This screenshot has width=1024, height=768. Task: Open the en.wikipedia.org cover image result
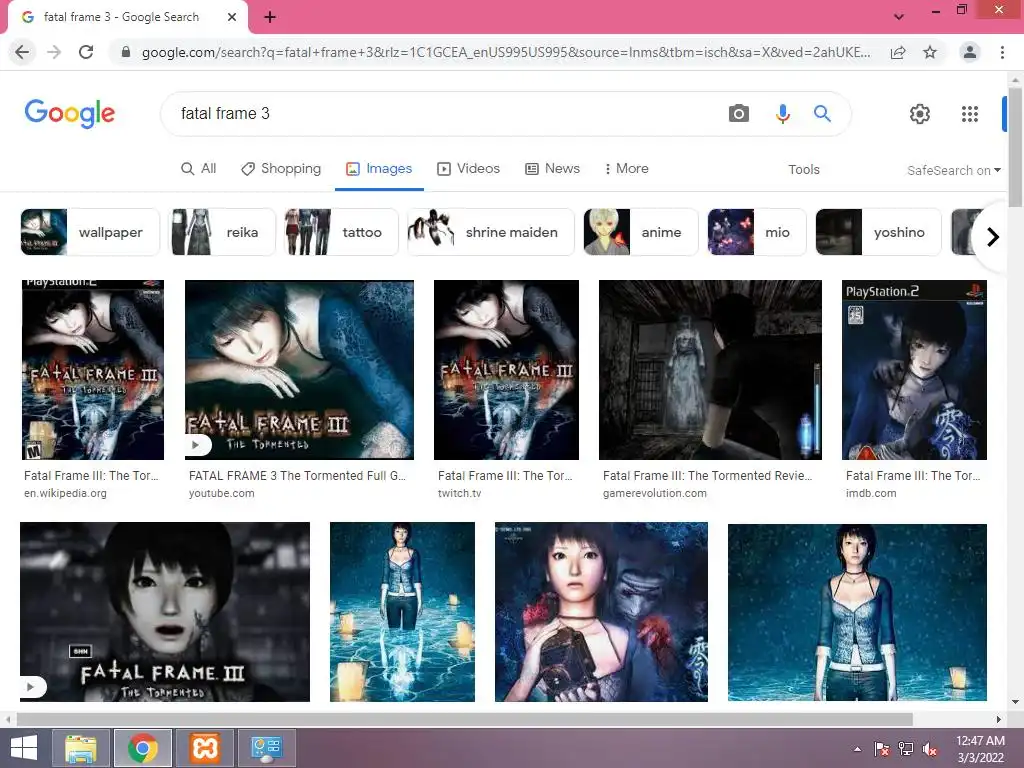coord(93,370)
